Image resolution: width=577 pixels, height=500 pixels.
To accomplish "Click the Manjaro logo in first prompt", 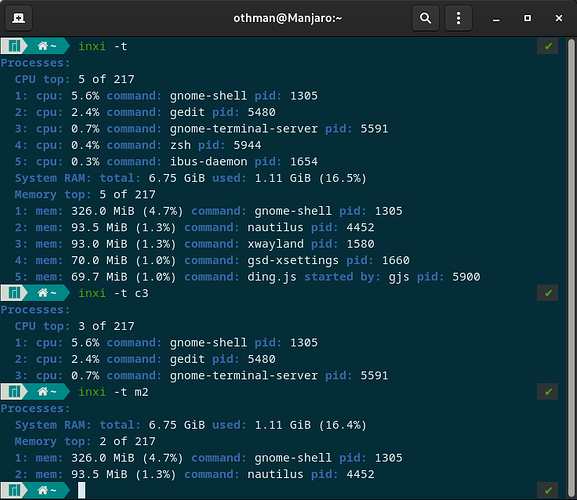I will pyautogui.click(x=14, y=46).
